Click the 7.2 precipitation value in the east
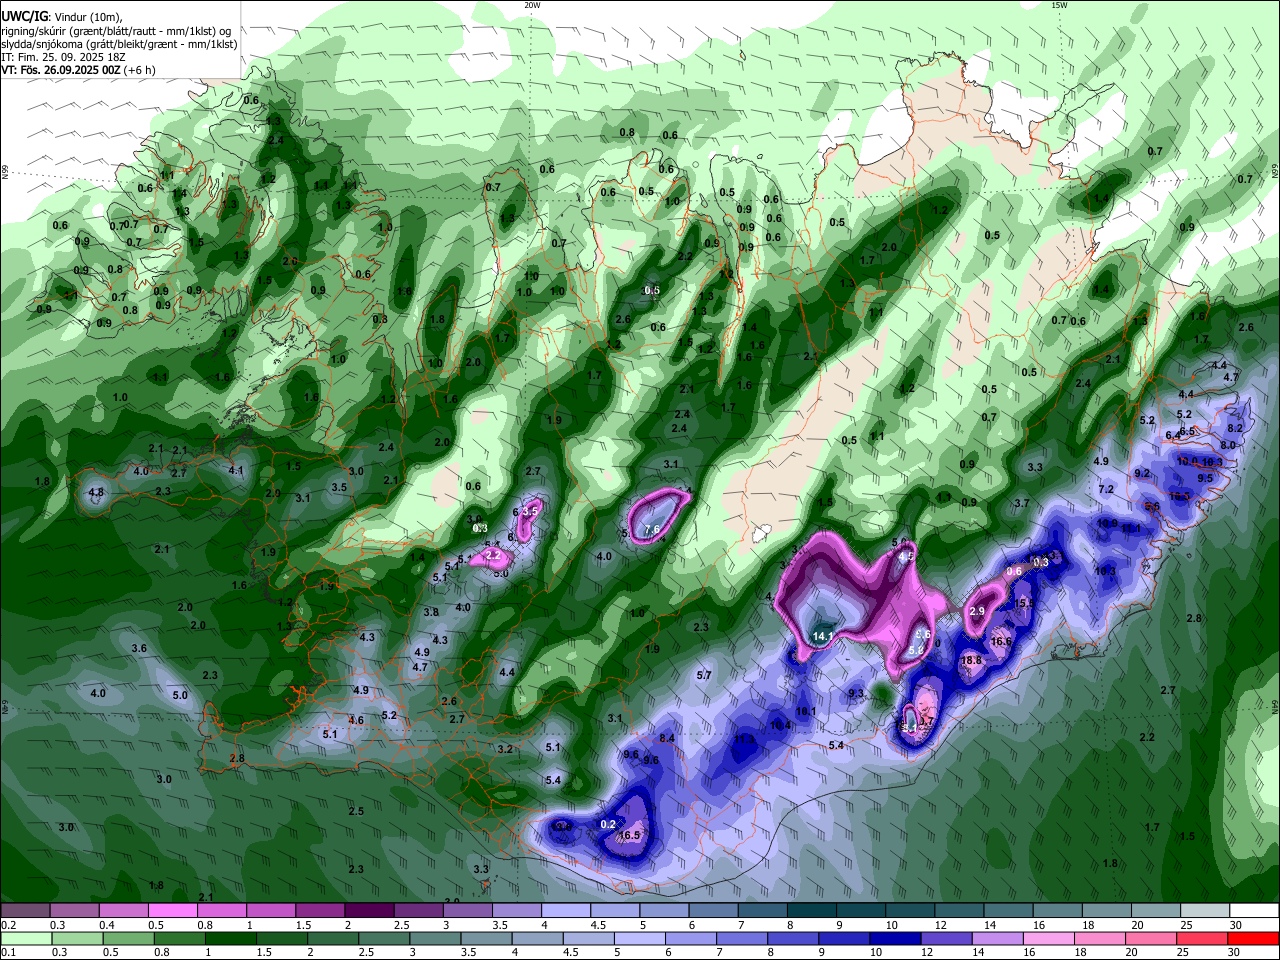This screenshot has height=960, width=1280. coord(1106,490)
